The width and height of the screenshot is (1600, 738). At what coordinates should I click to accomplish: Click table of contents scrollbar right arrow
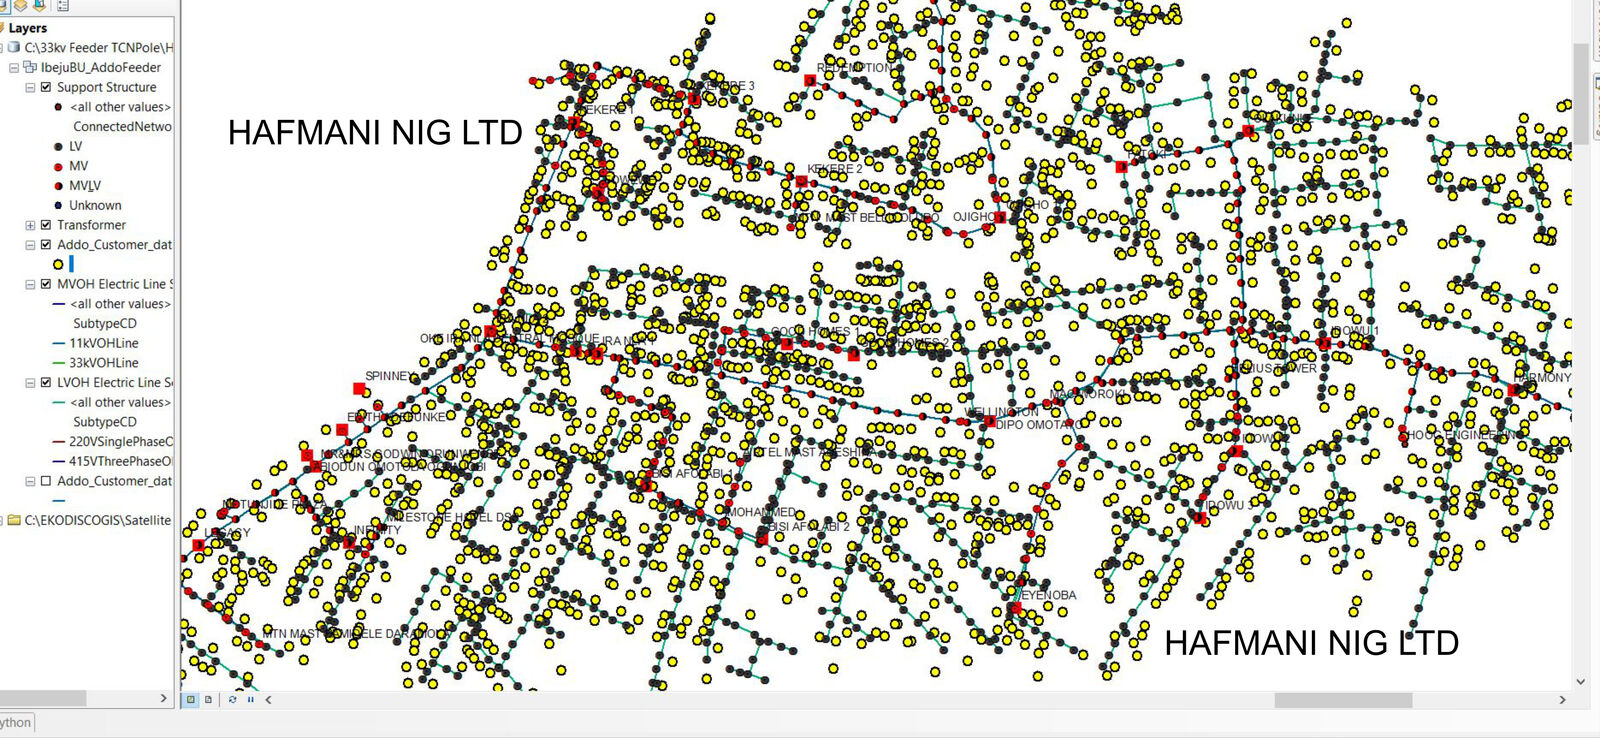(x=164, y=698)
